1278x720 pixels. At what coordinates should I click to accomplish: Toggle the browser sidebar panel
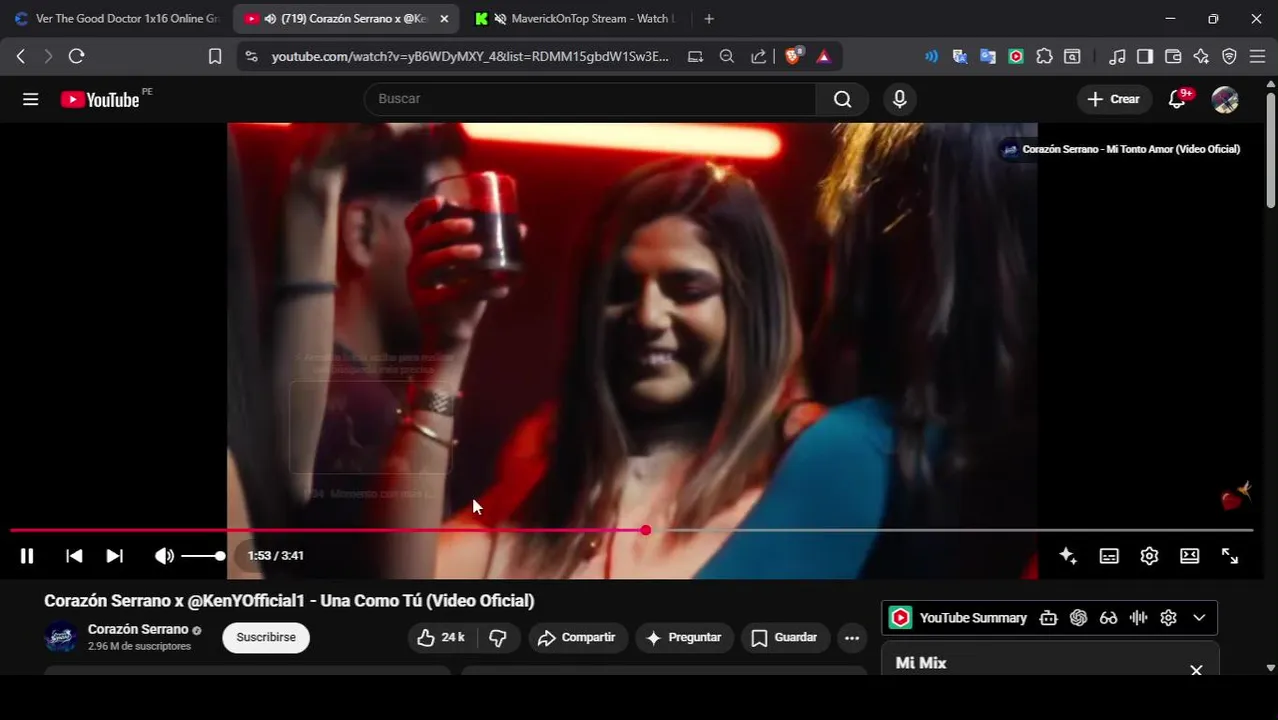(1145, 57)
